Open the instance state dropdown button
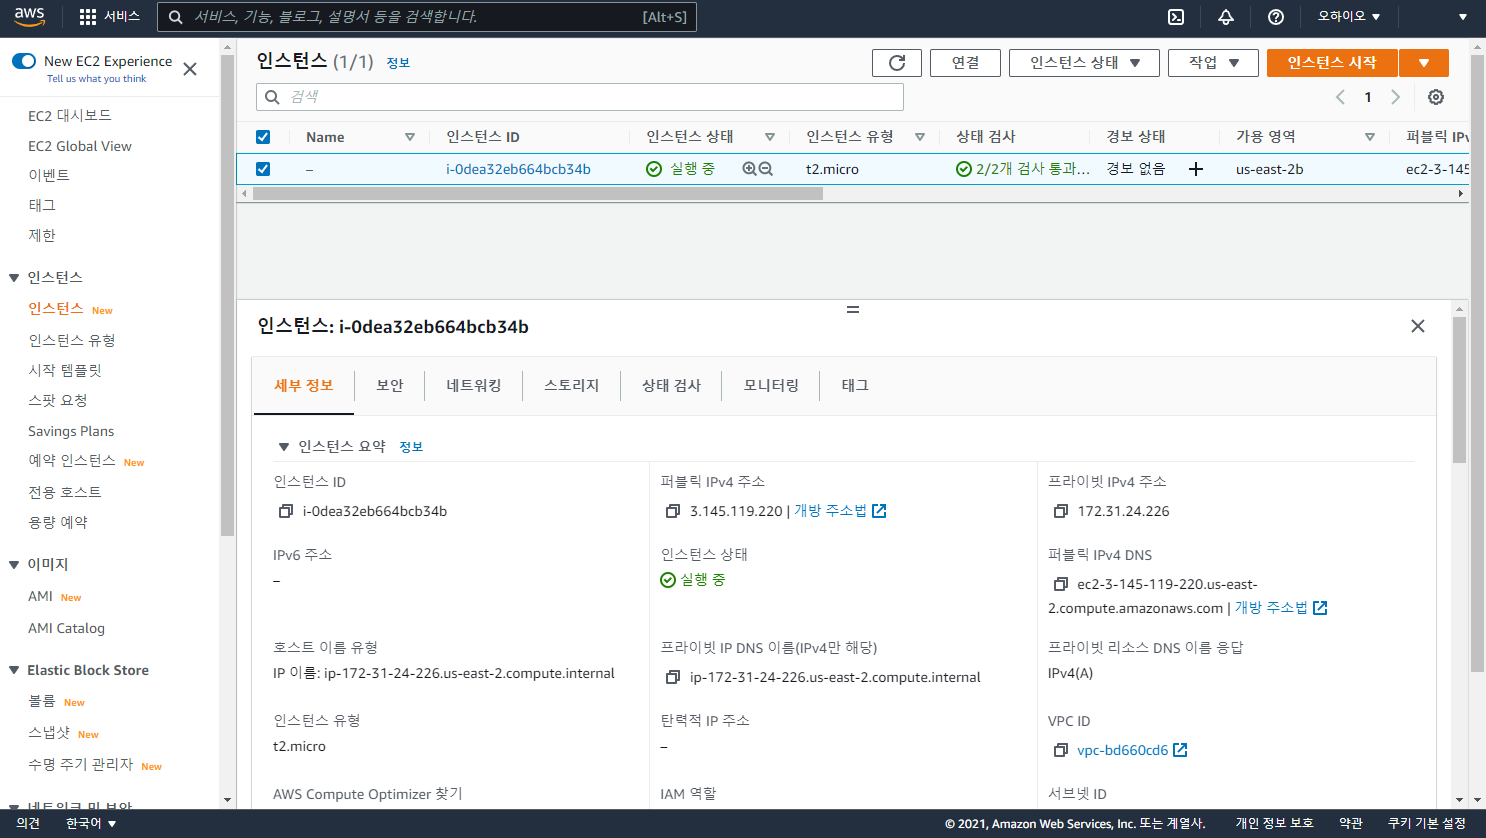Image resolution: width=1486 pixels, height=838 pixels. pyautogui.click(x=1084, y=63)
